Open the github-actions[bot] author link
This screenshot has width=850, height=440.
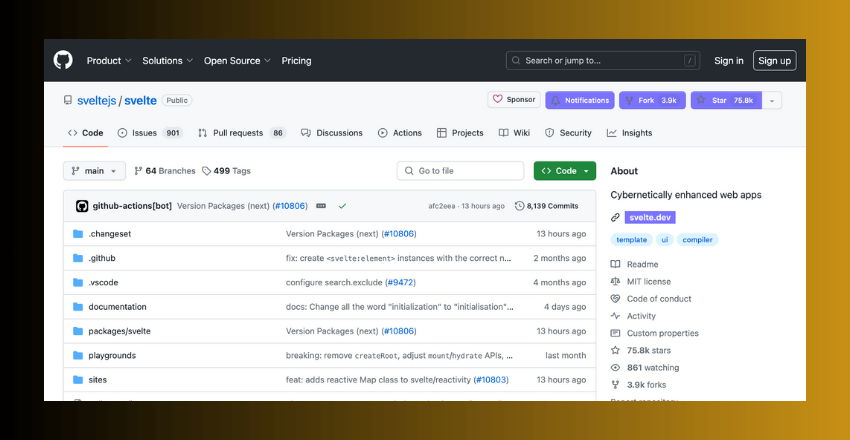click(132, 206)
